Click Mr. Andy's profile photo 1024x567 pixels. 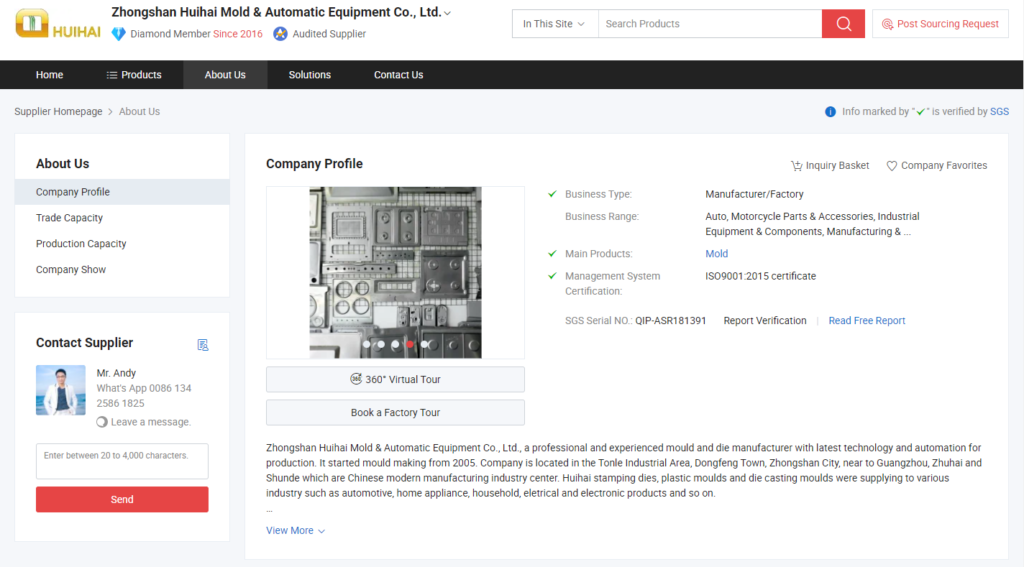point(61,390)
